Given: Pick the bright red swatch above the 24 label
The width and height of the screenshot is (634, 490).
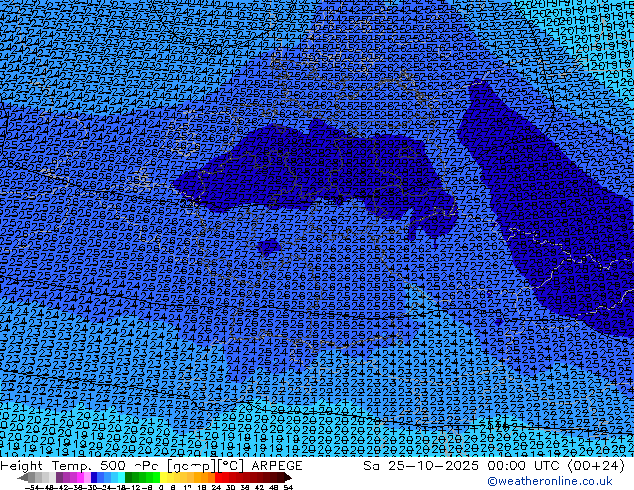Looking at the screenshot, I should [x=218, y=478].
